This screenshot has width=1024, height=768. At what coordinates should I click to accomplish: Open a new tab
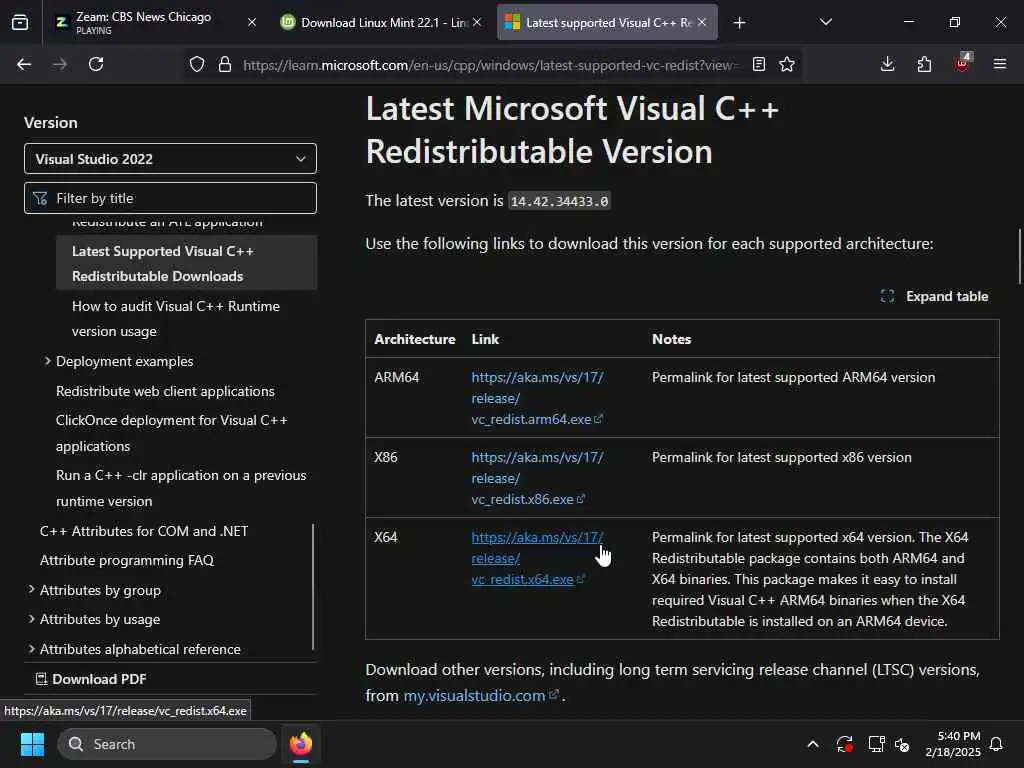pyautogui.click(x=739, y=23)
